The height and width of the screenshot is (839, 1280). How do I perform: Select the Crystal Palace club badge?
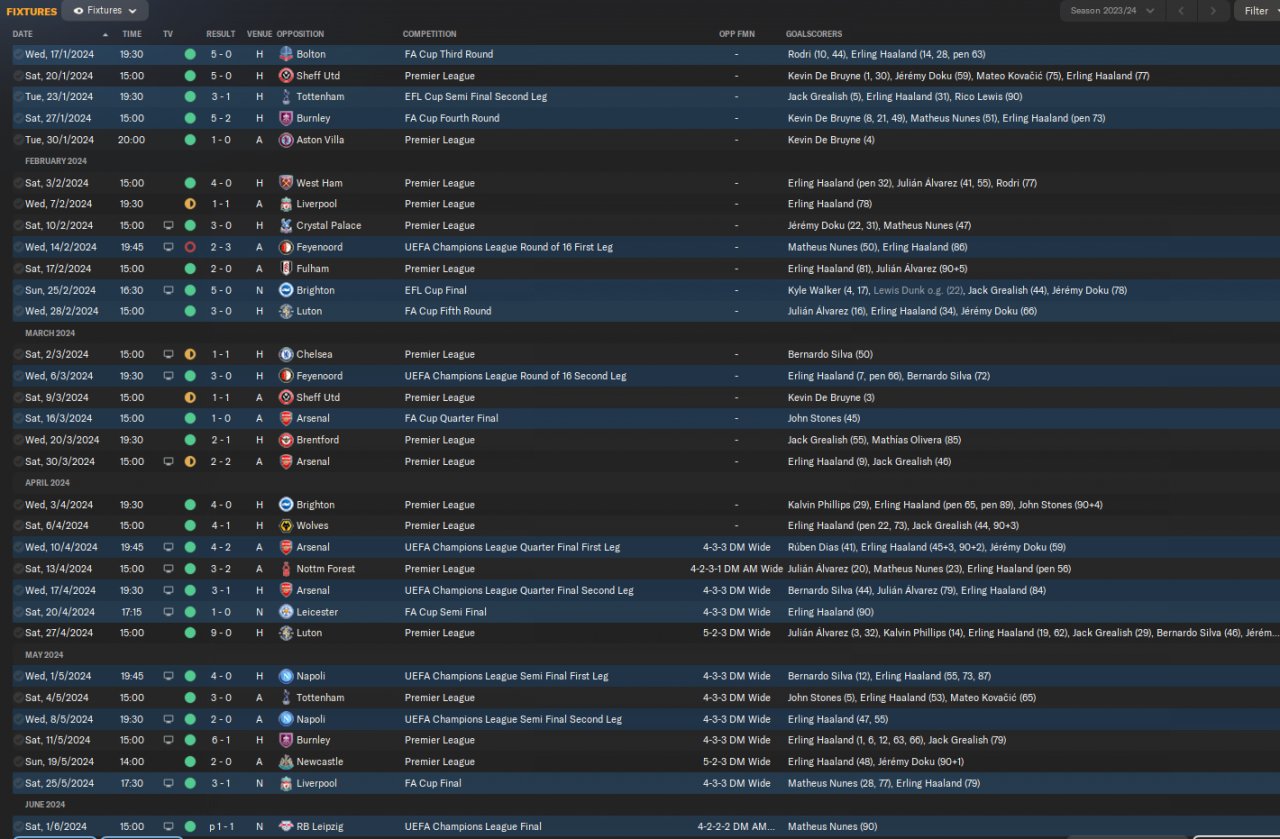pyautogui.click(x=286, y=226)
